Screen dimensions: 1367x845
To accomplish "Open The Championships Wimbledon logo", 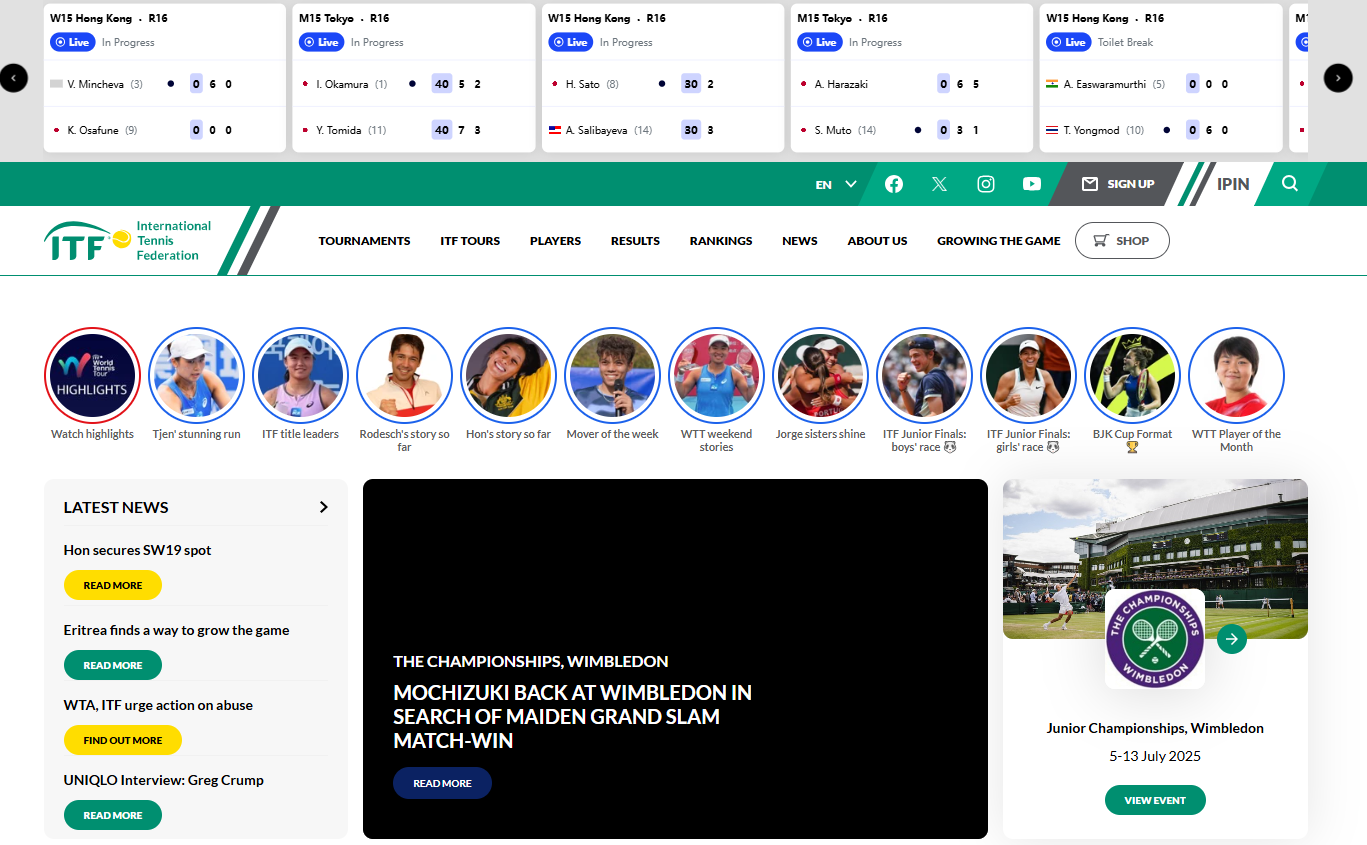I will 1155,638.
